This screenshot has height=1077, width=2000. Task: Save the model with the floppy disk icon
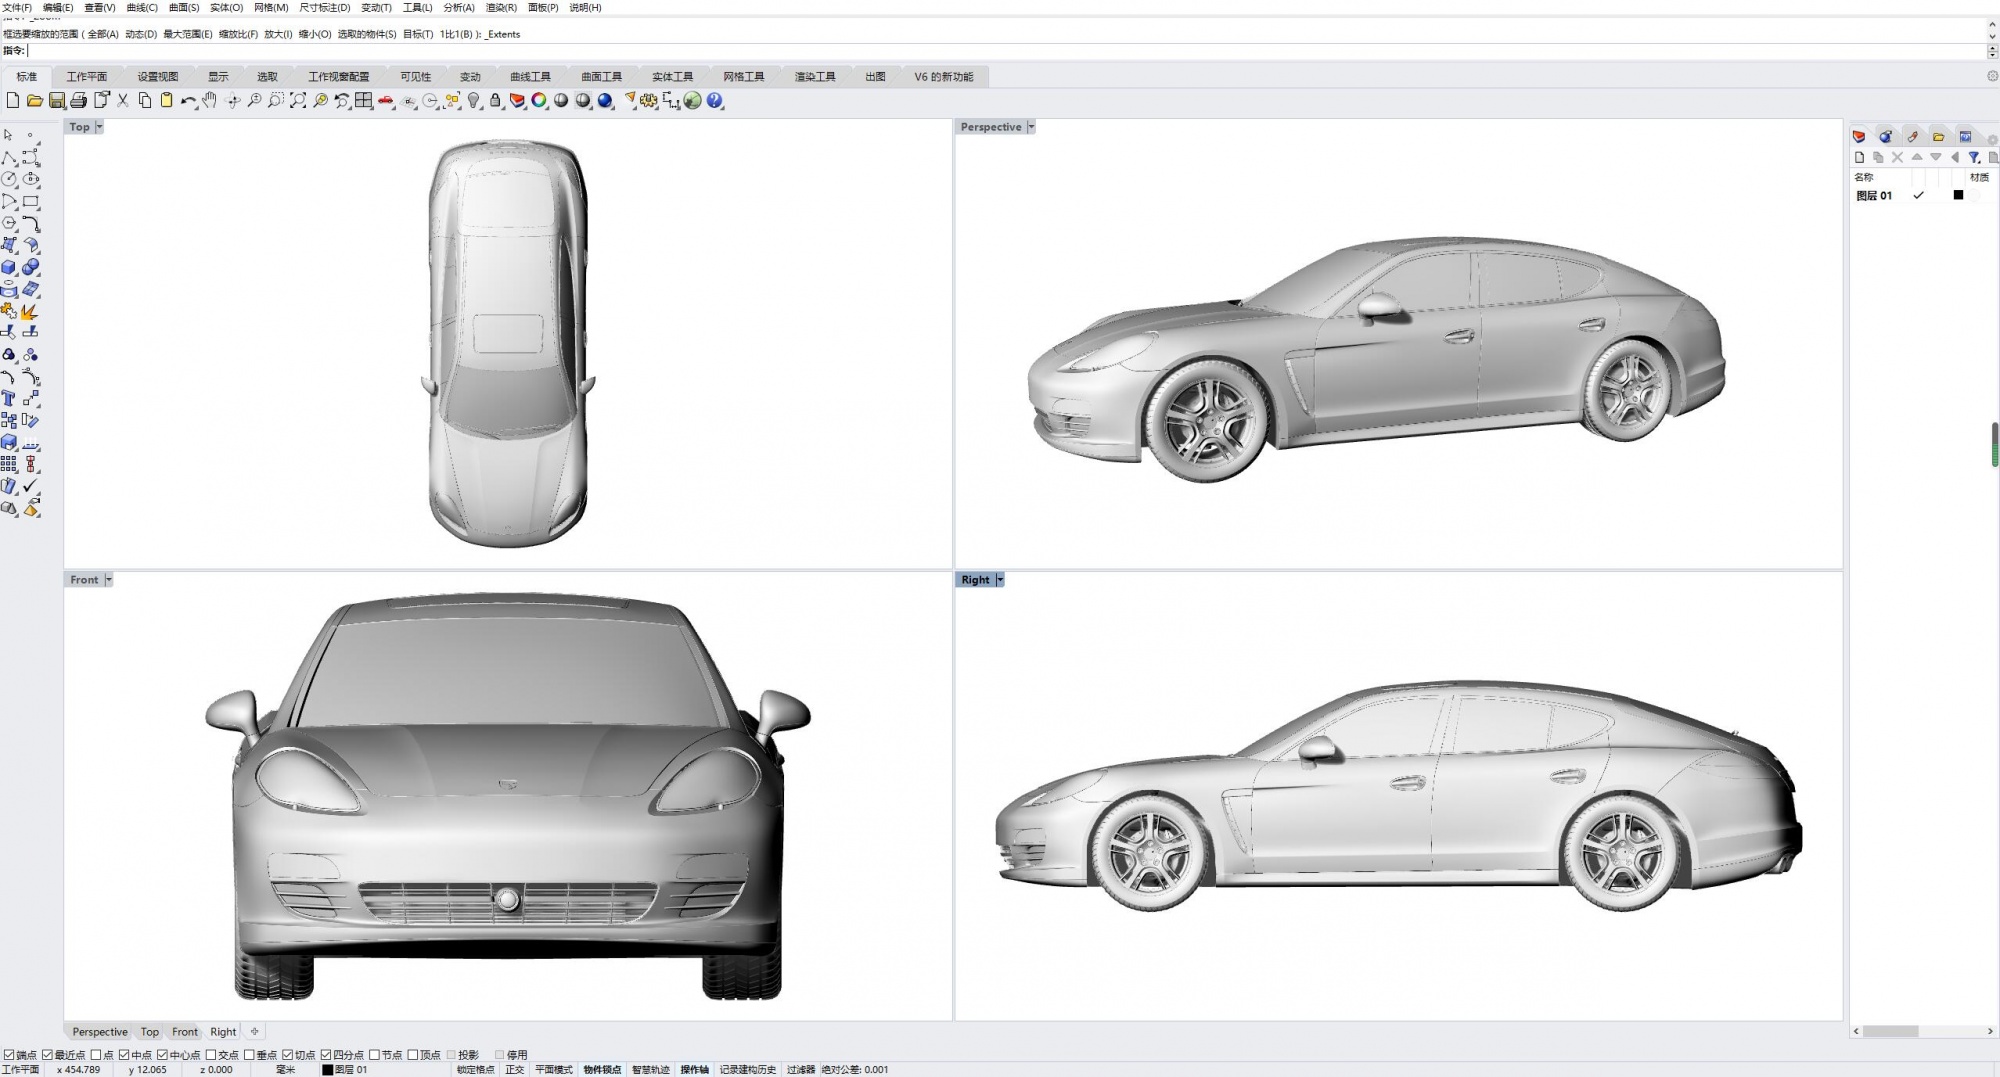(57, 100)
